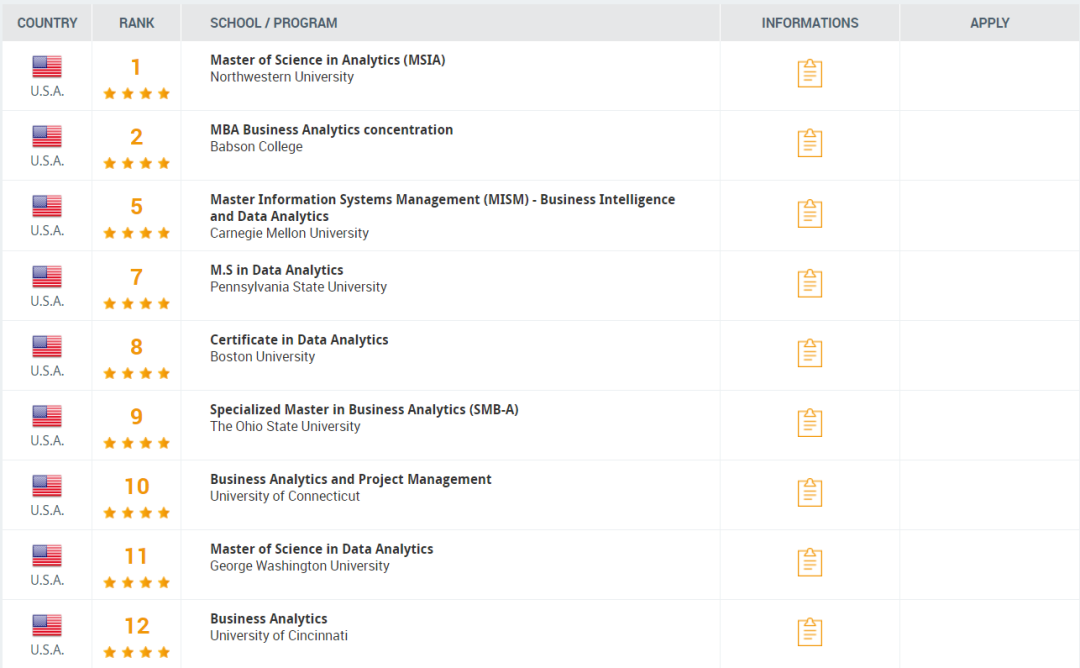This screenshot has height=668, width=1080.
Task: Open information icon for Carnegie Mellon University
Action: coord(809,213)
